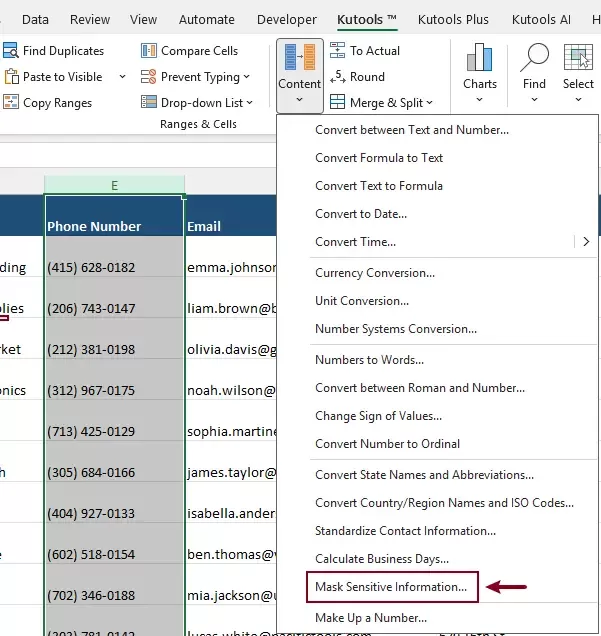Click the Find magnifier icon

(534, 57)
